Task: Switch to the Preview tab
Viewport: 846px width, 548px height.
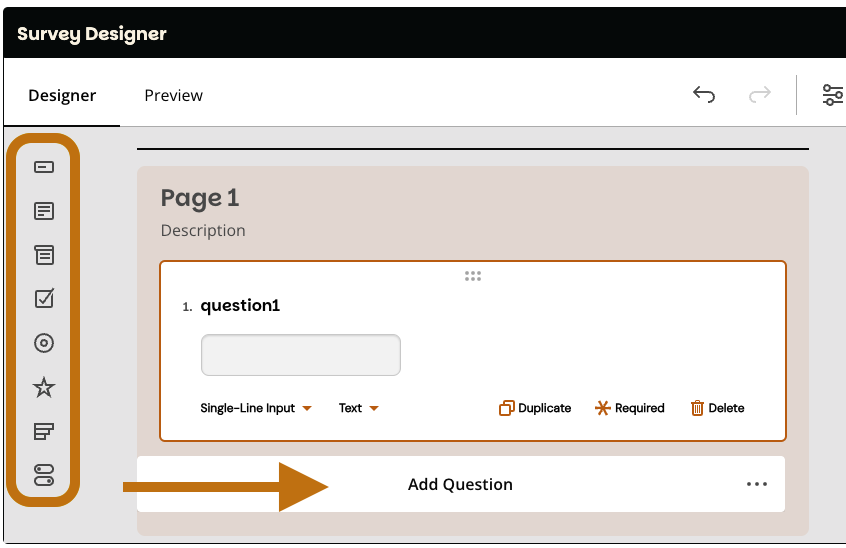Action: (173, 96)
